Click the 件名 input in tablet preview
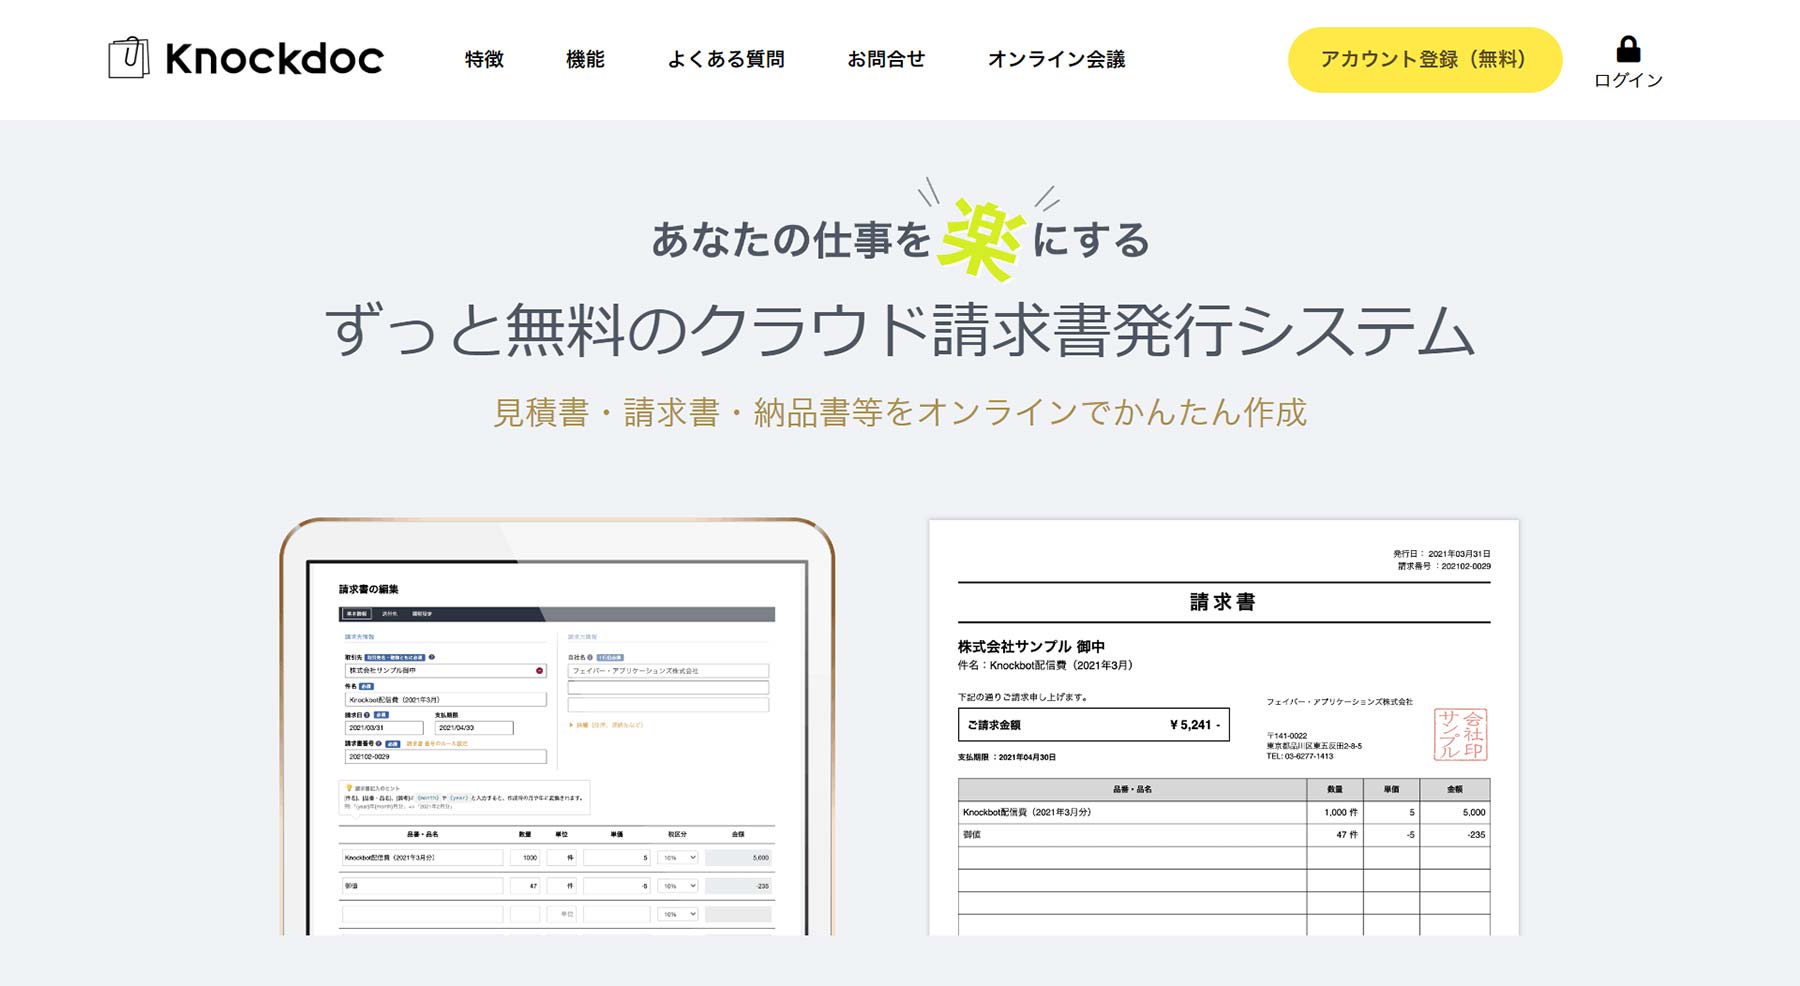 pyautogui.click(x=445, y=700)
